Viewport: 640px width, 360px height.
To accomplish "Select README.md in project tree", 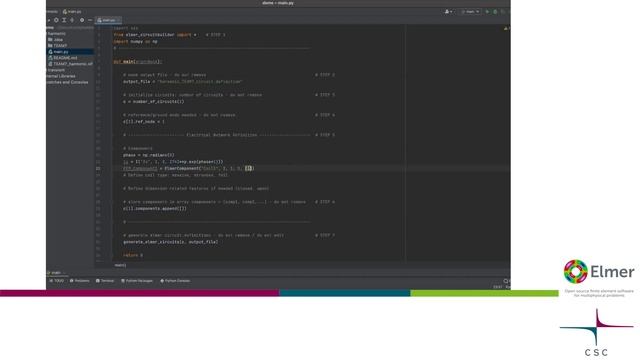I will point(62,58).
